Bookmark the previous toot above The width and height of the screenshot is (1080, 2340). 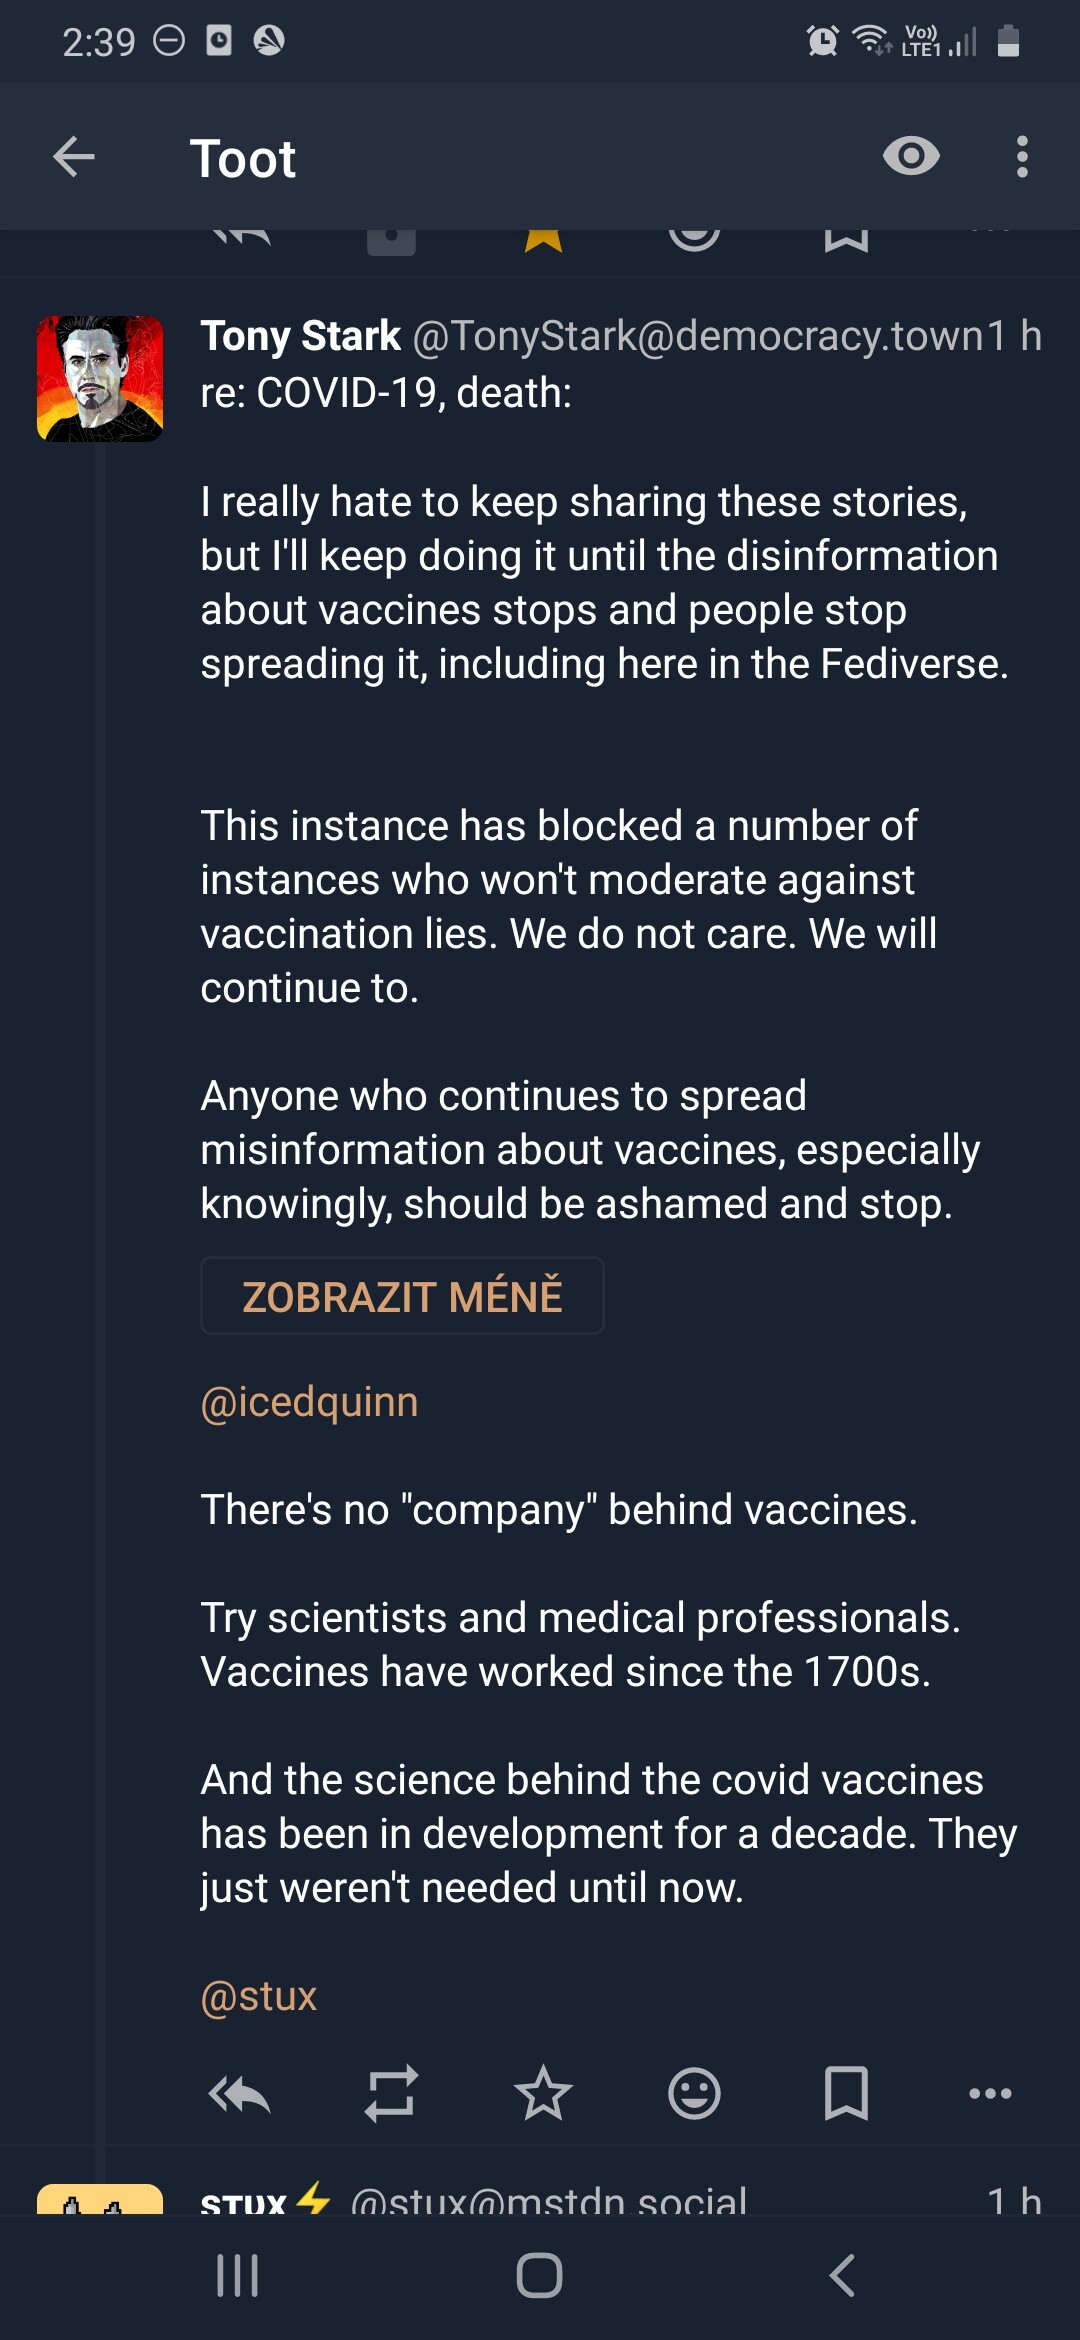(846, 240)
